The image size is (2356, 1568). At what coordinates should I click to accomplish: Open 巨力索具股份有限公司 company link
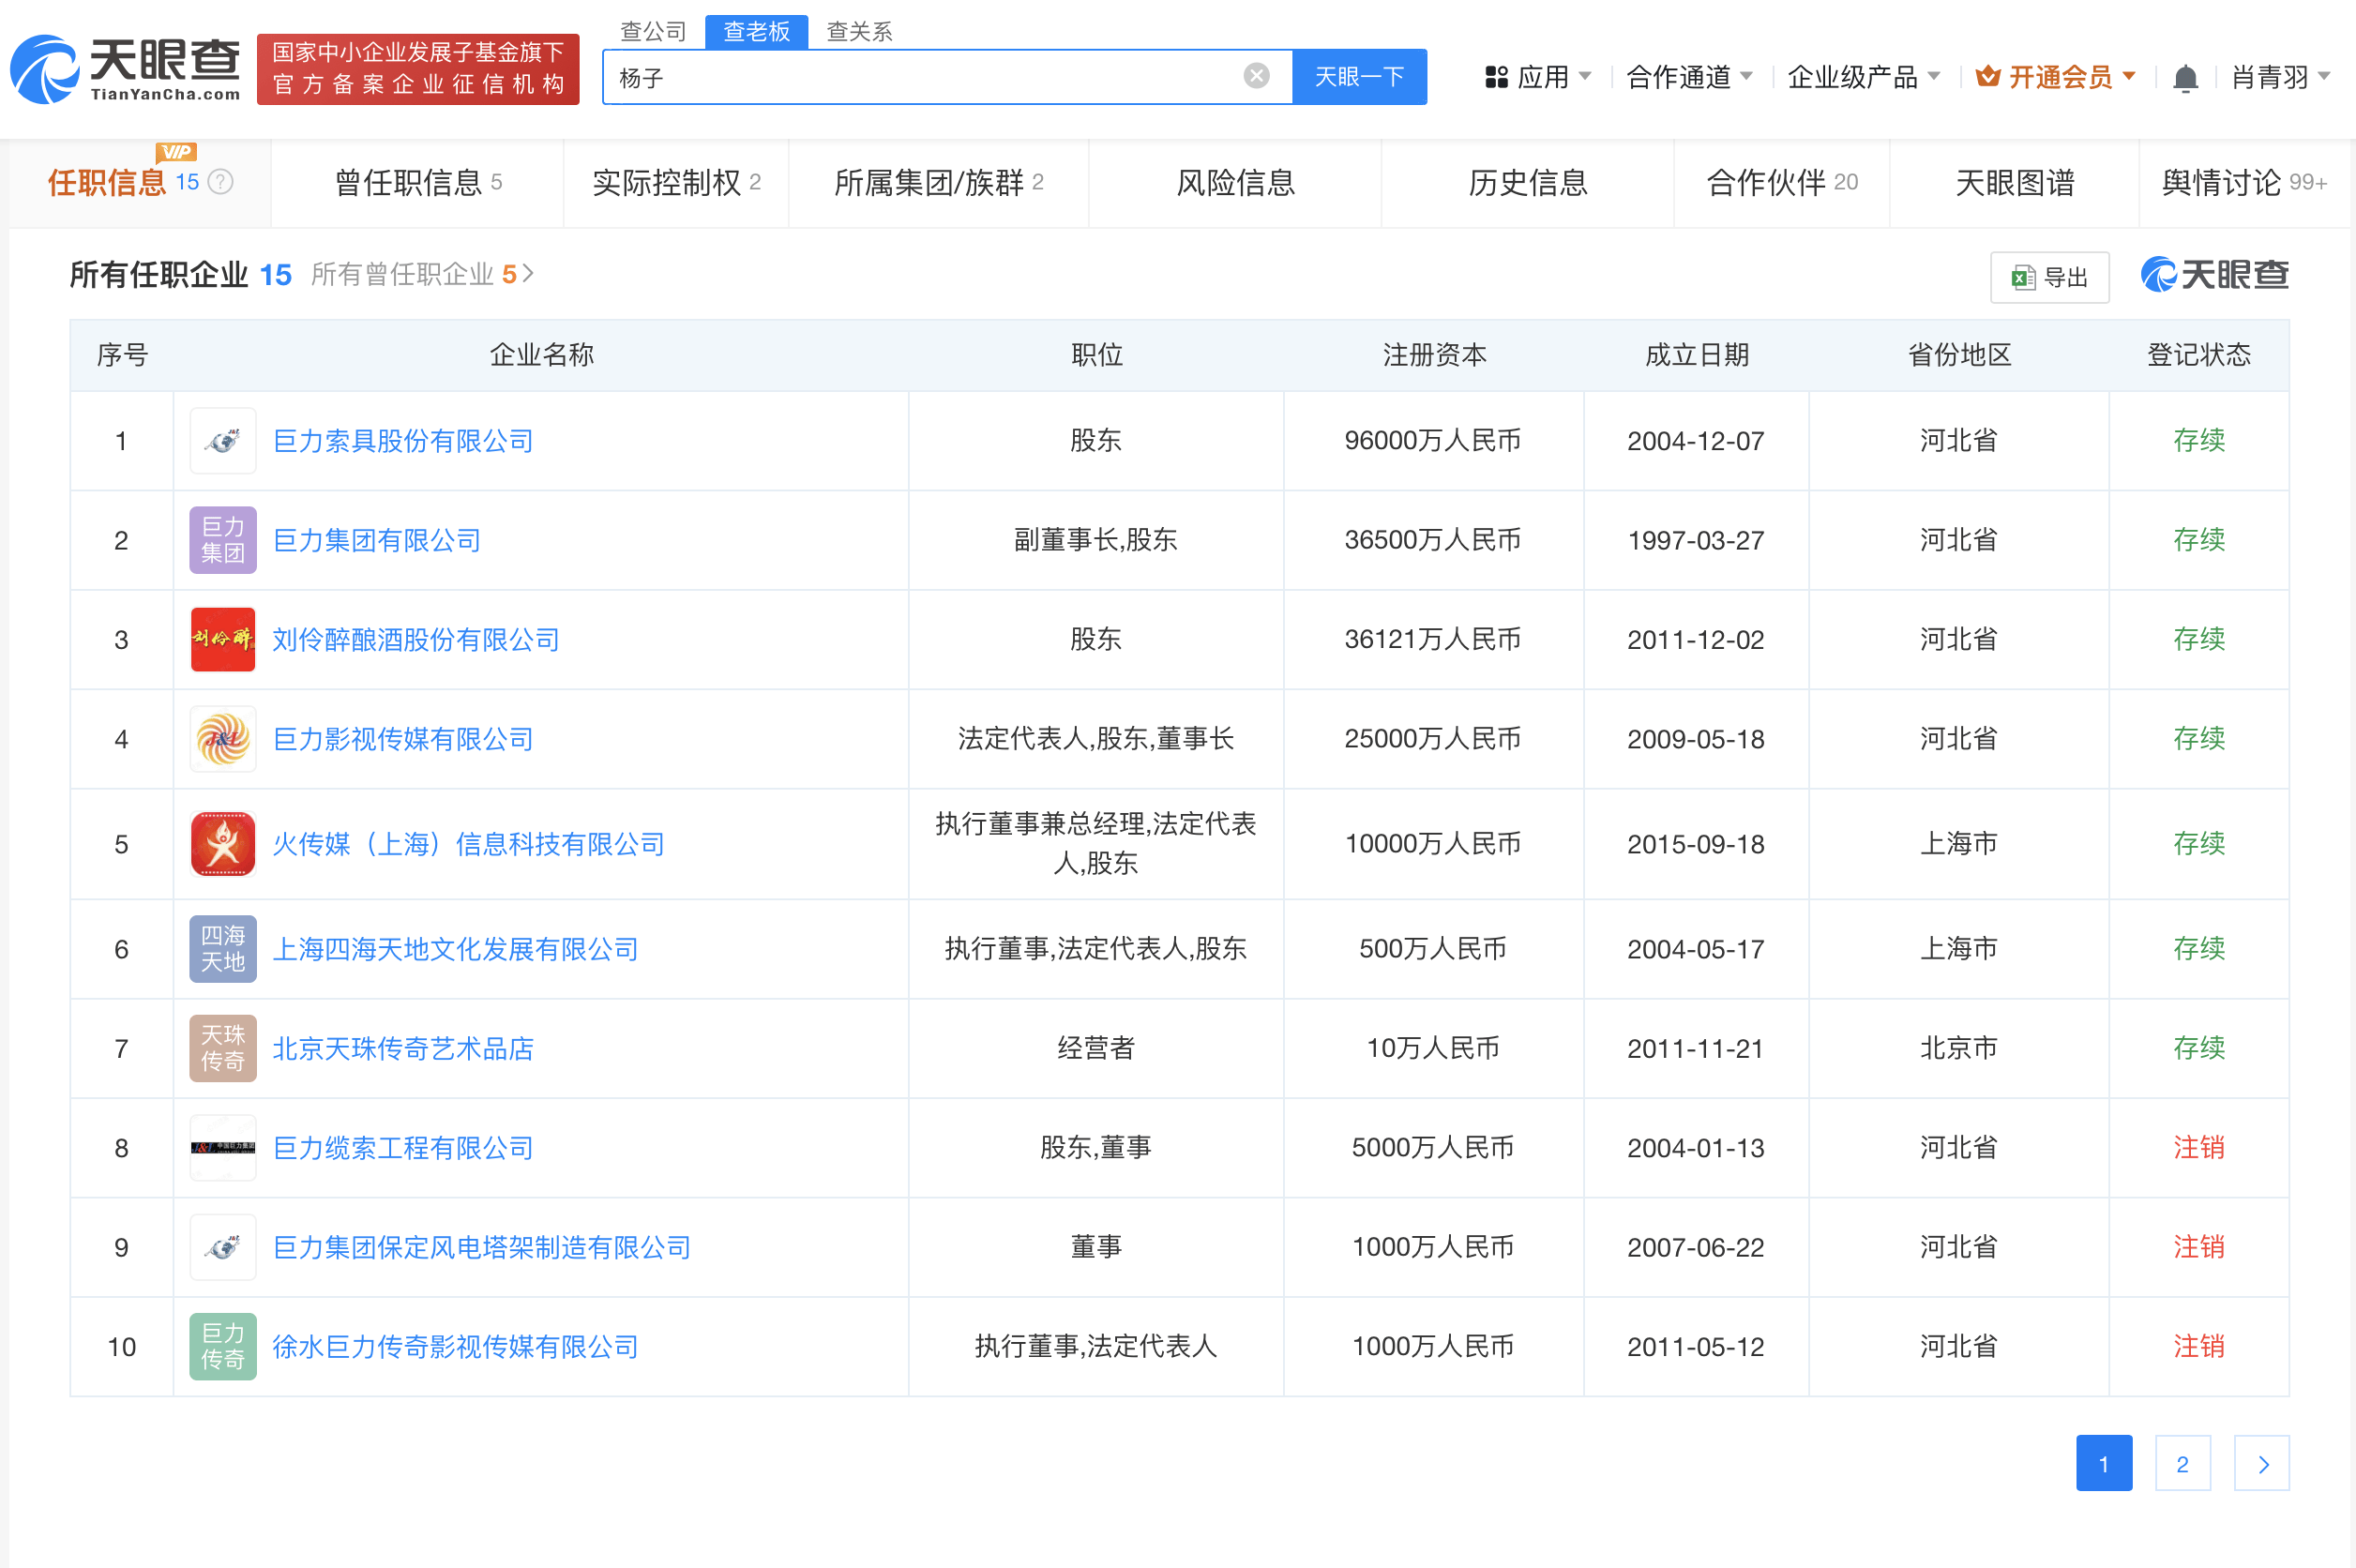[x=402, y=441]
